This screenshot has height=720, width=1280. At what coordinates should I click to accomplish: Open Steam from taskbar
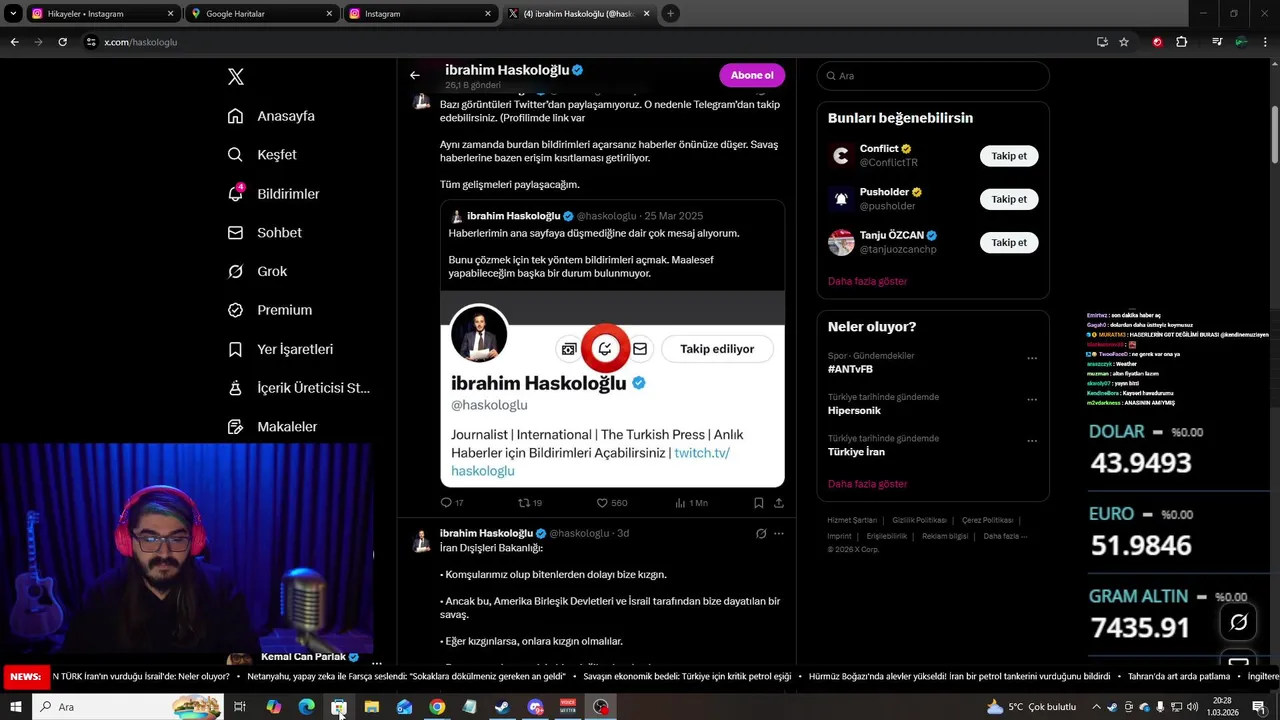tap(502, 707)
